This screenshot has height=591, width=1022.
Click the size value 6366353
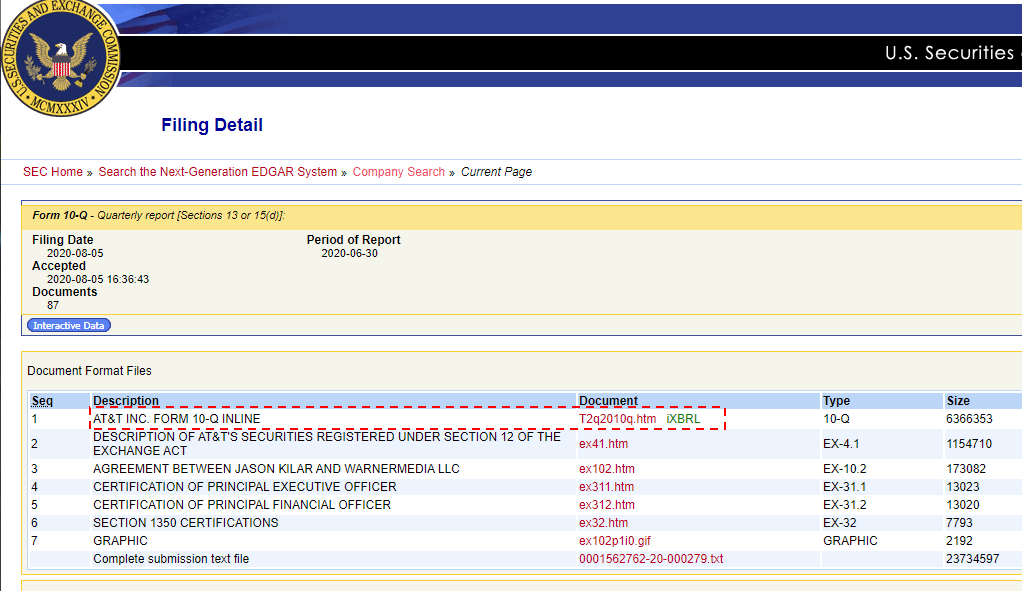pos(969,419)
